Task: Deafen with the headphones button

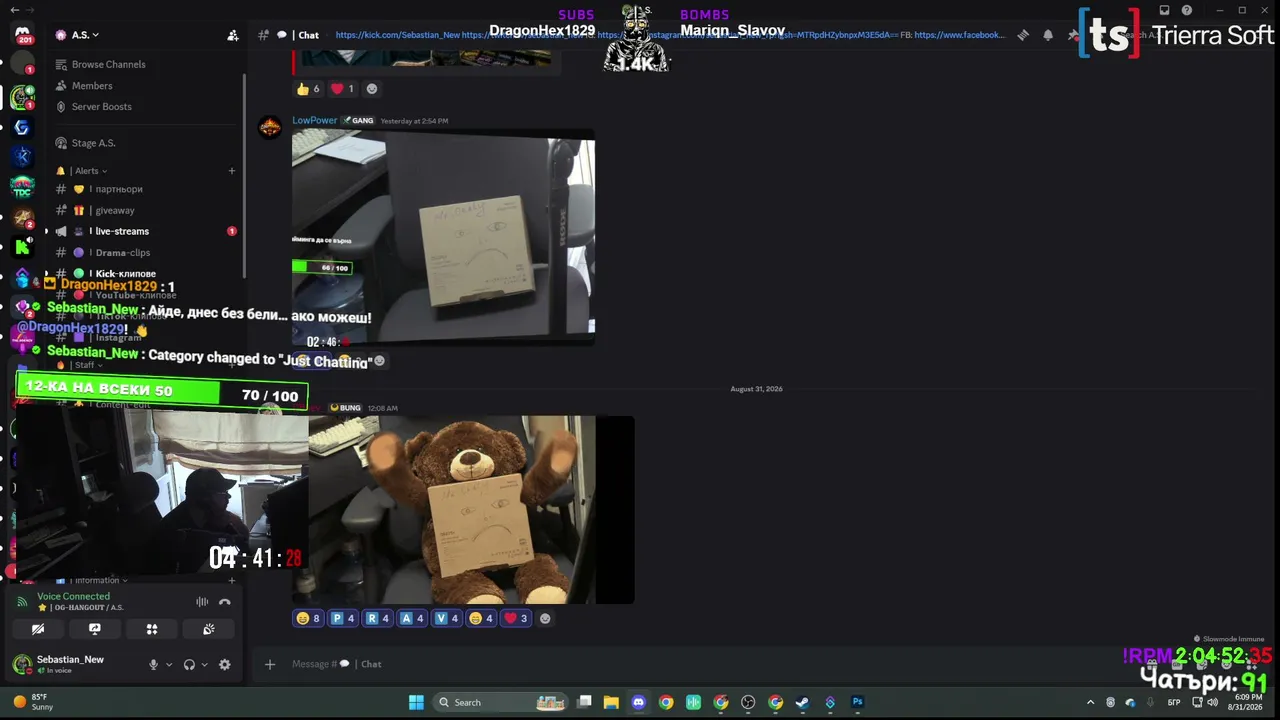Action: coord(189,664)
